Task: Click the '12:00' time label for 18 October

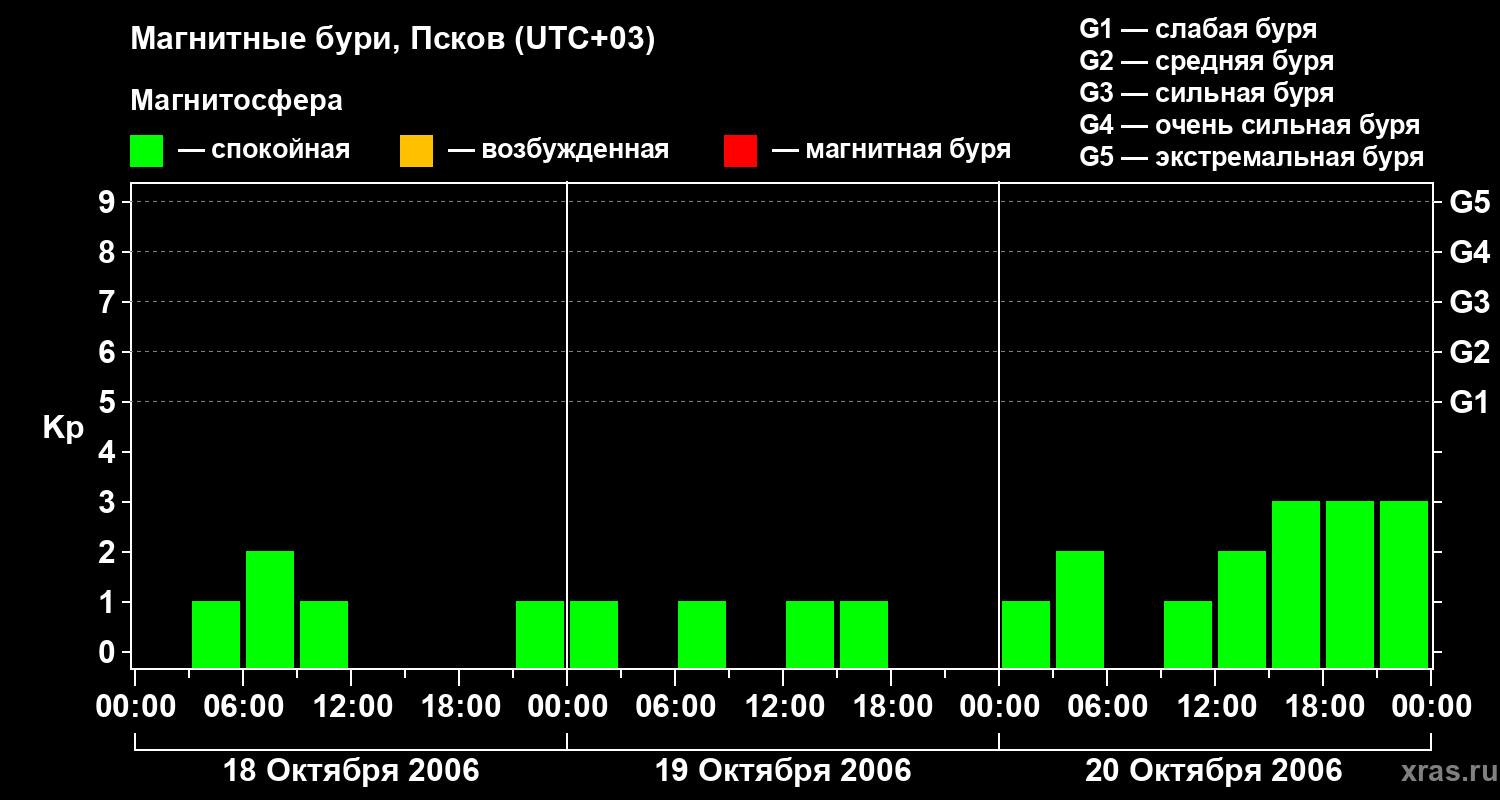Action: [x=351, y=707]
